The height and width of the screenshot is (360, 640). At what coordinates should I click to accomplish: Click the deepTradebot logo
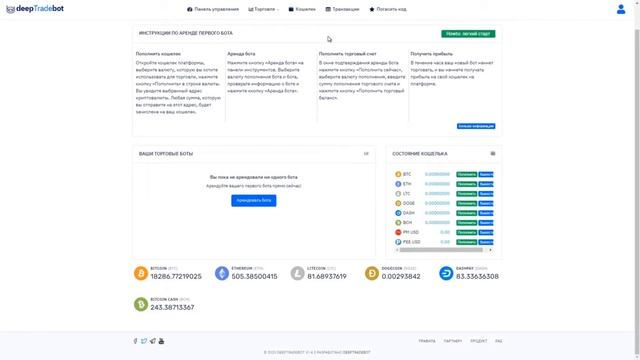click(35, 9)
